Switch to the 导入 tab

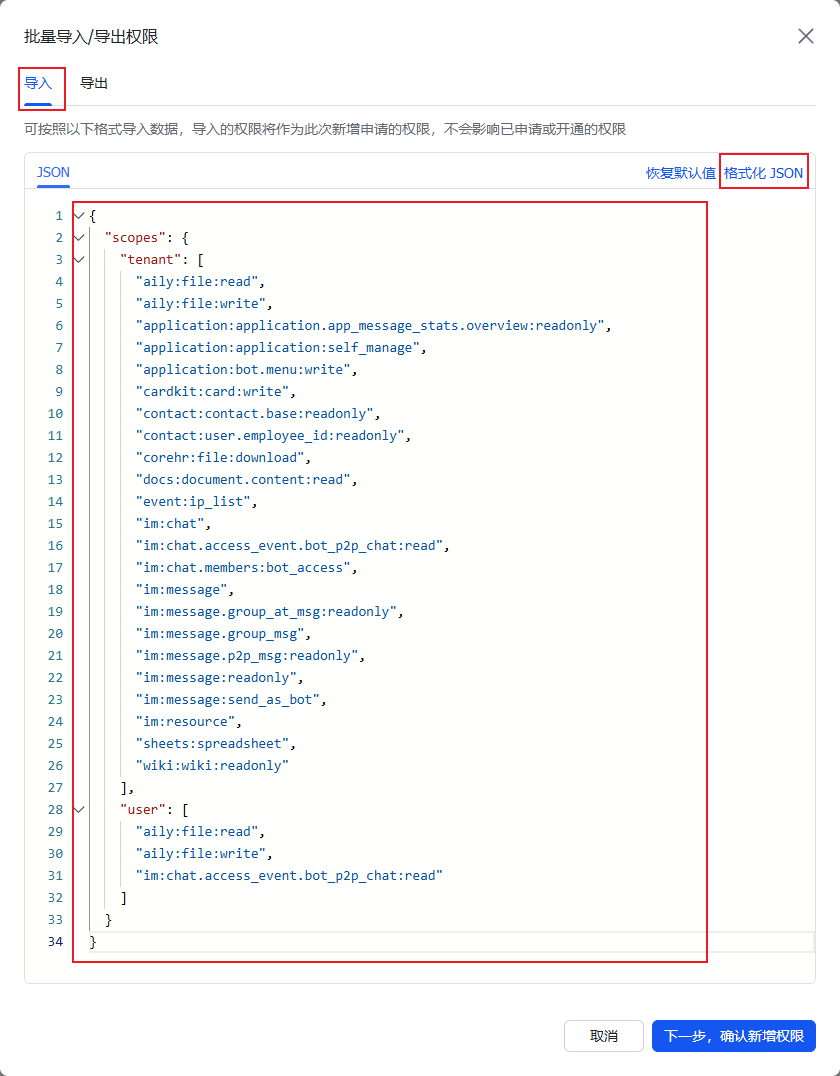pos(38,84)
